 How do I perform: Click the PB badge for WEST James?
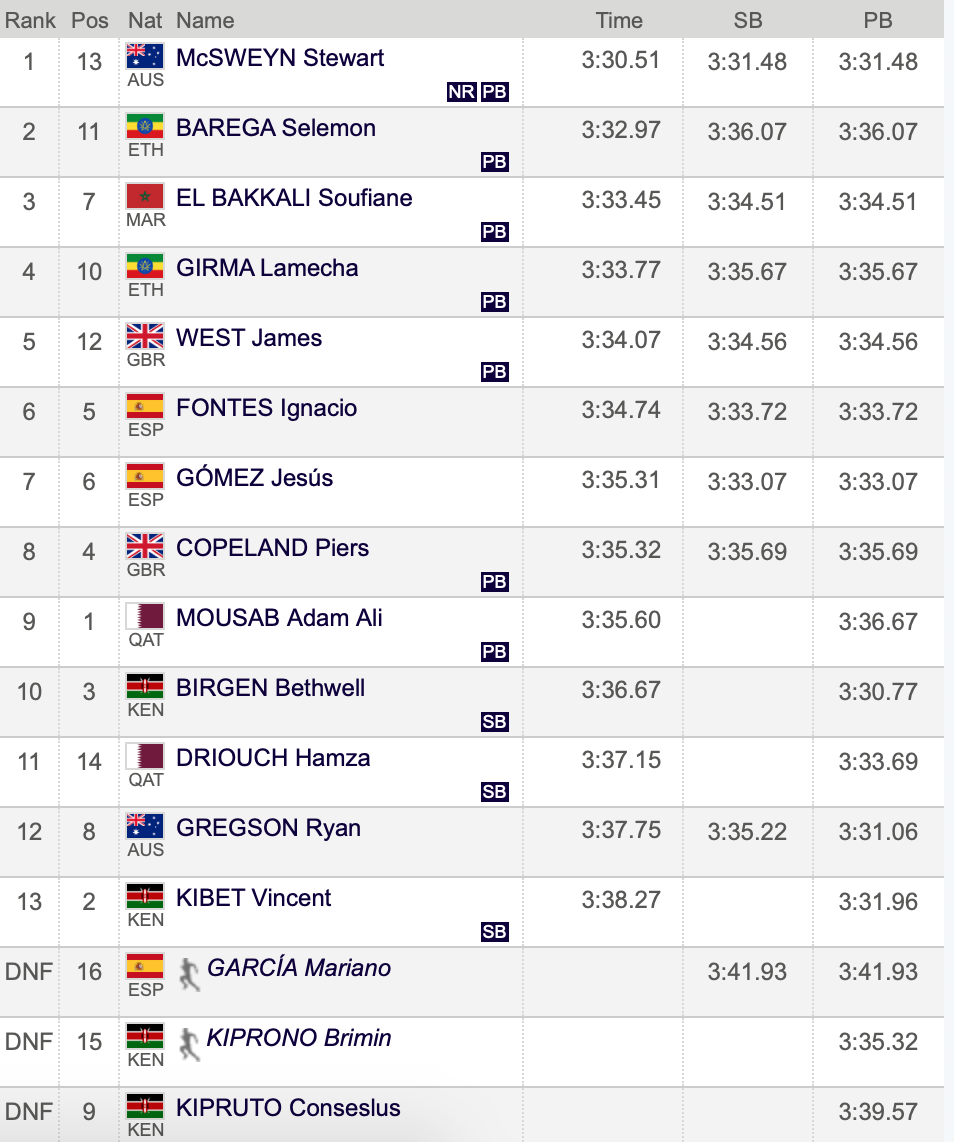(x=494, y=371)
